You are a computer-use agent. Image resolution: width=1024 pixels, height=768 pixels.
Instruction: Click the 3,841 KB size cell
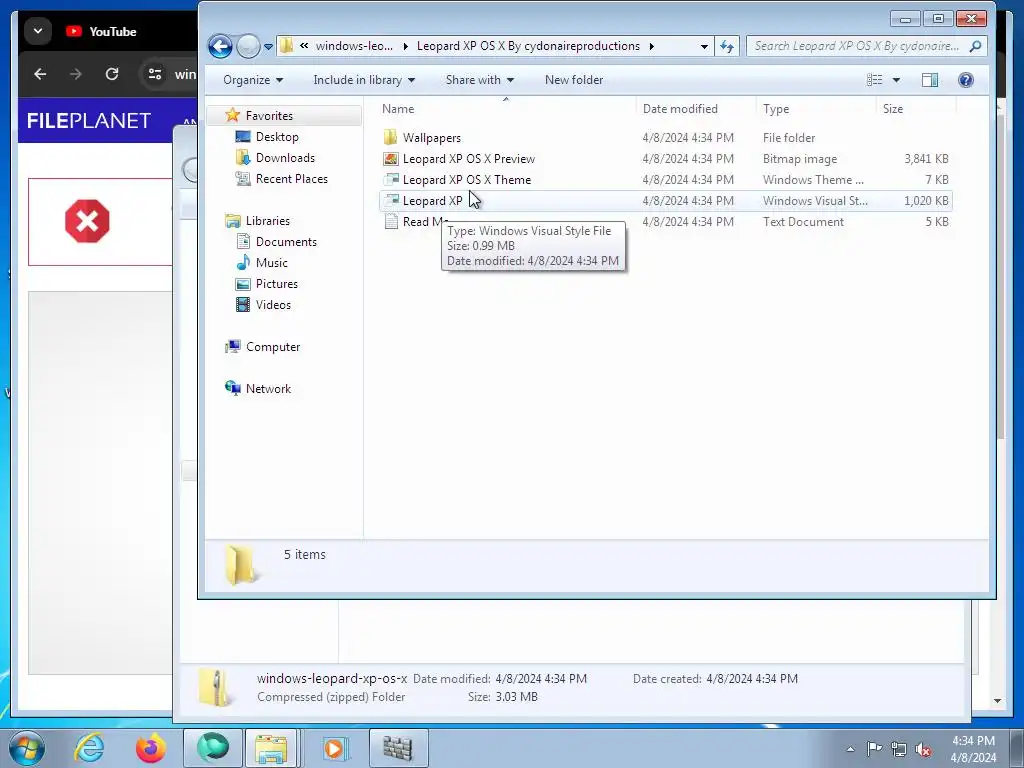[x=926, y=159]
